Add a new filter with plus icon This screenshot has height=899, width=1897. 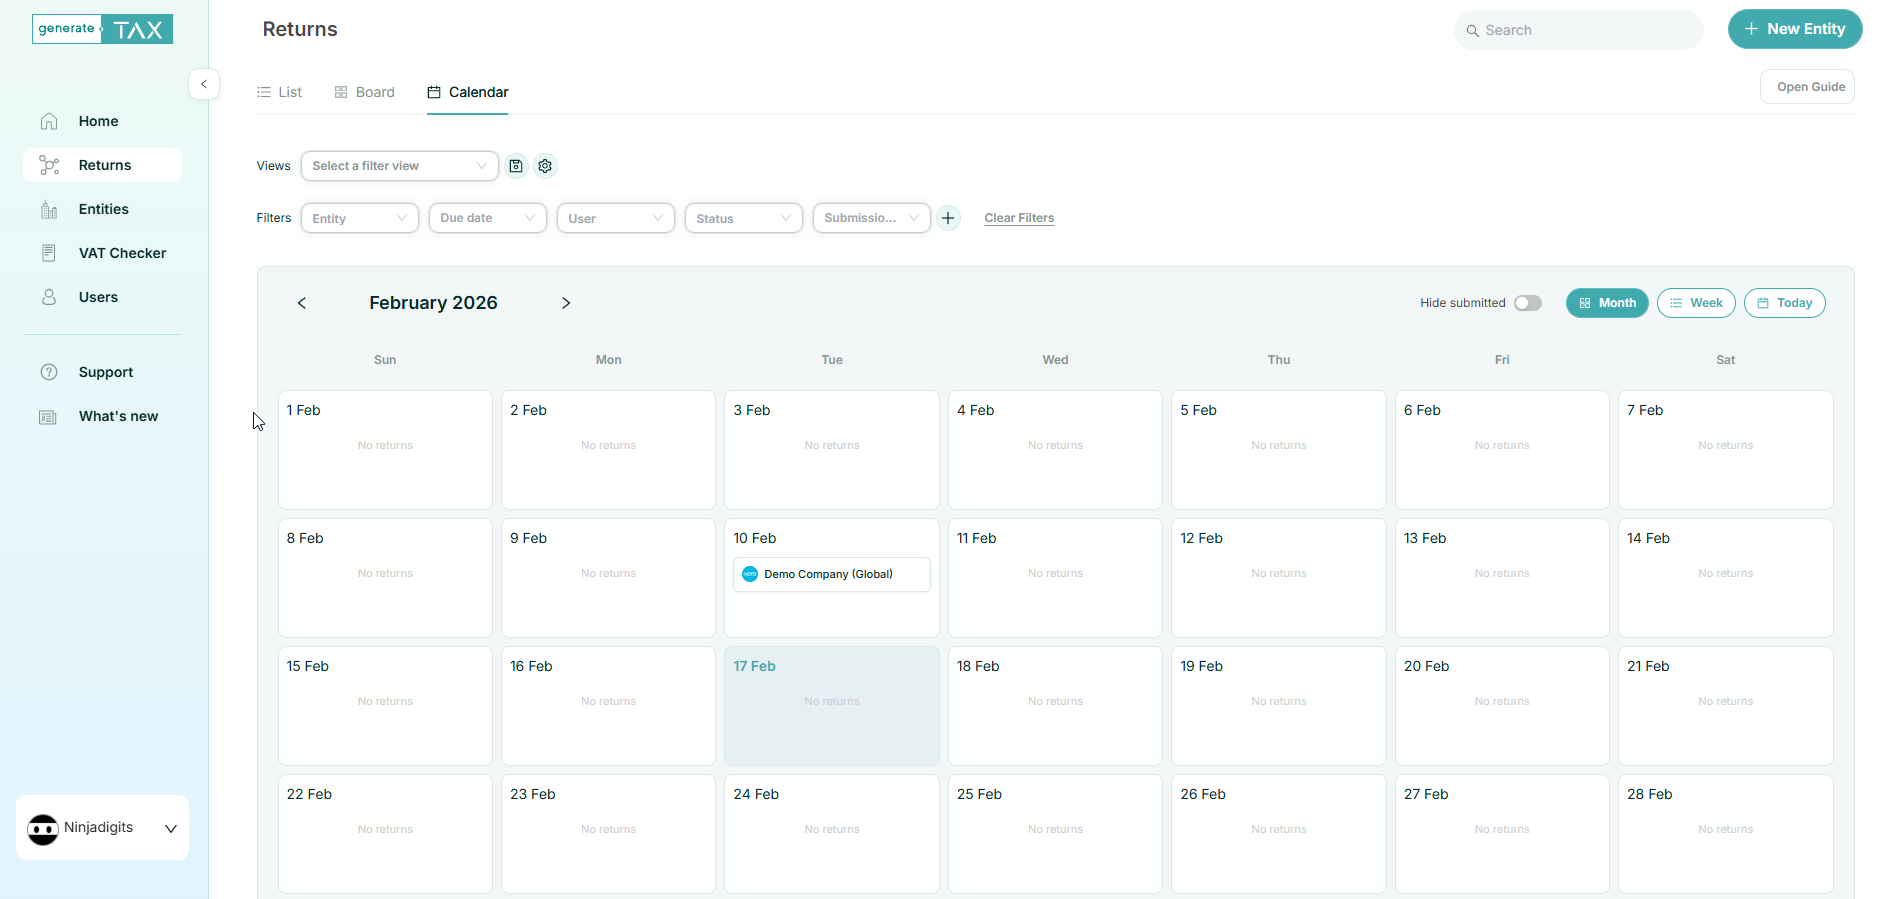tap(948, 218)
